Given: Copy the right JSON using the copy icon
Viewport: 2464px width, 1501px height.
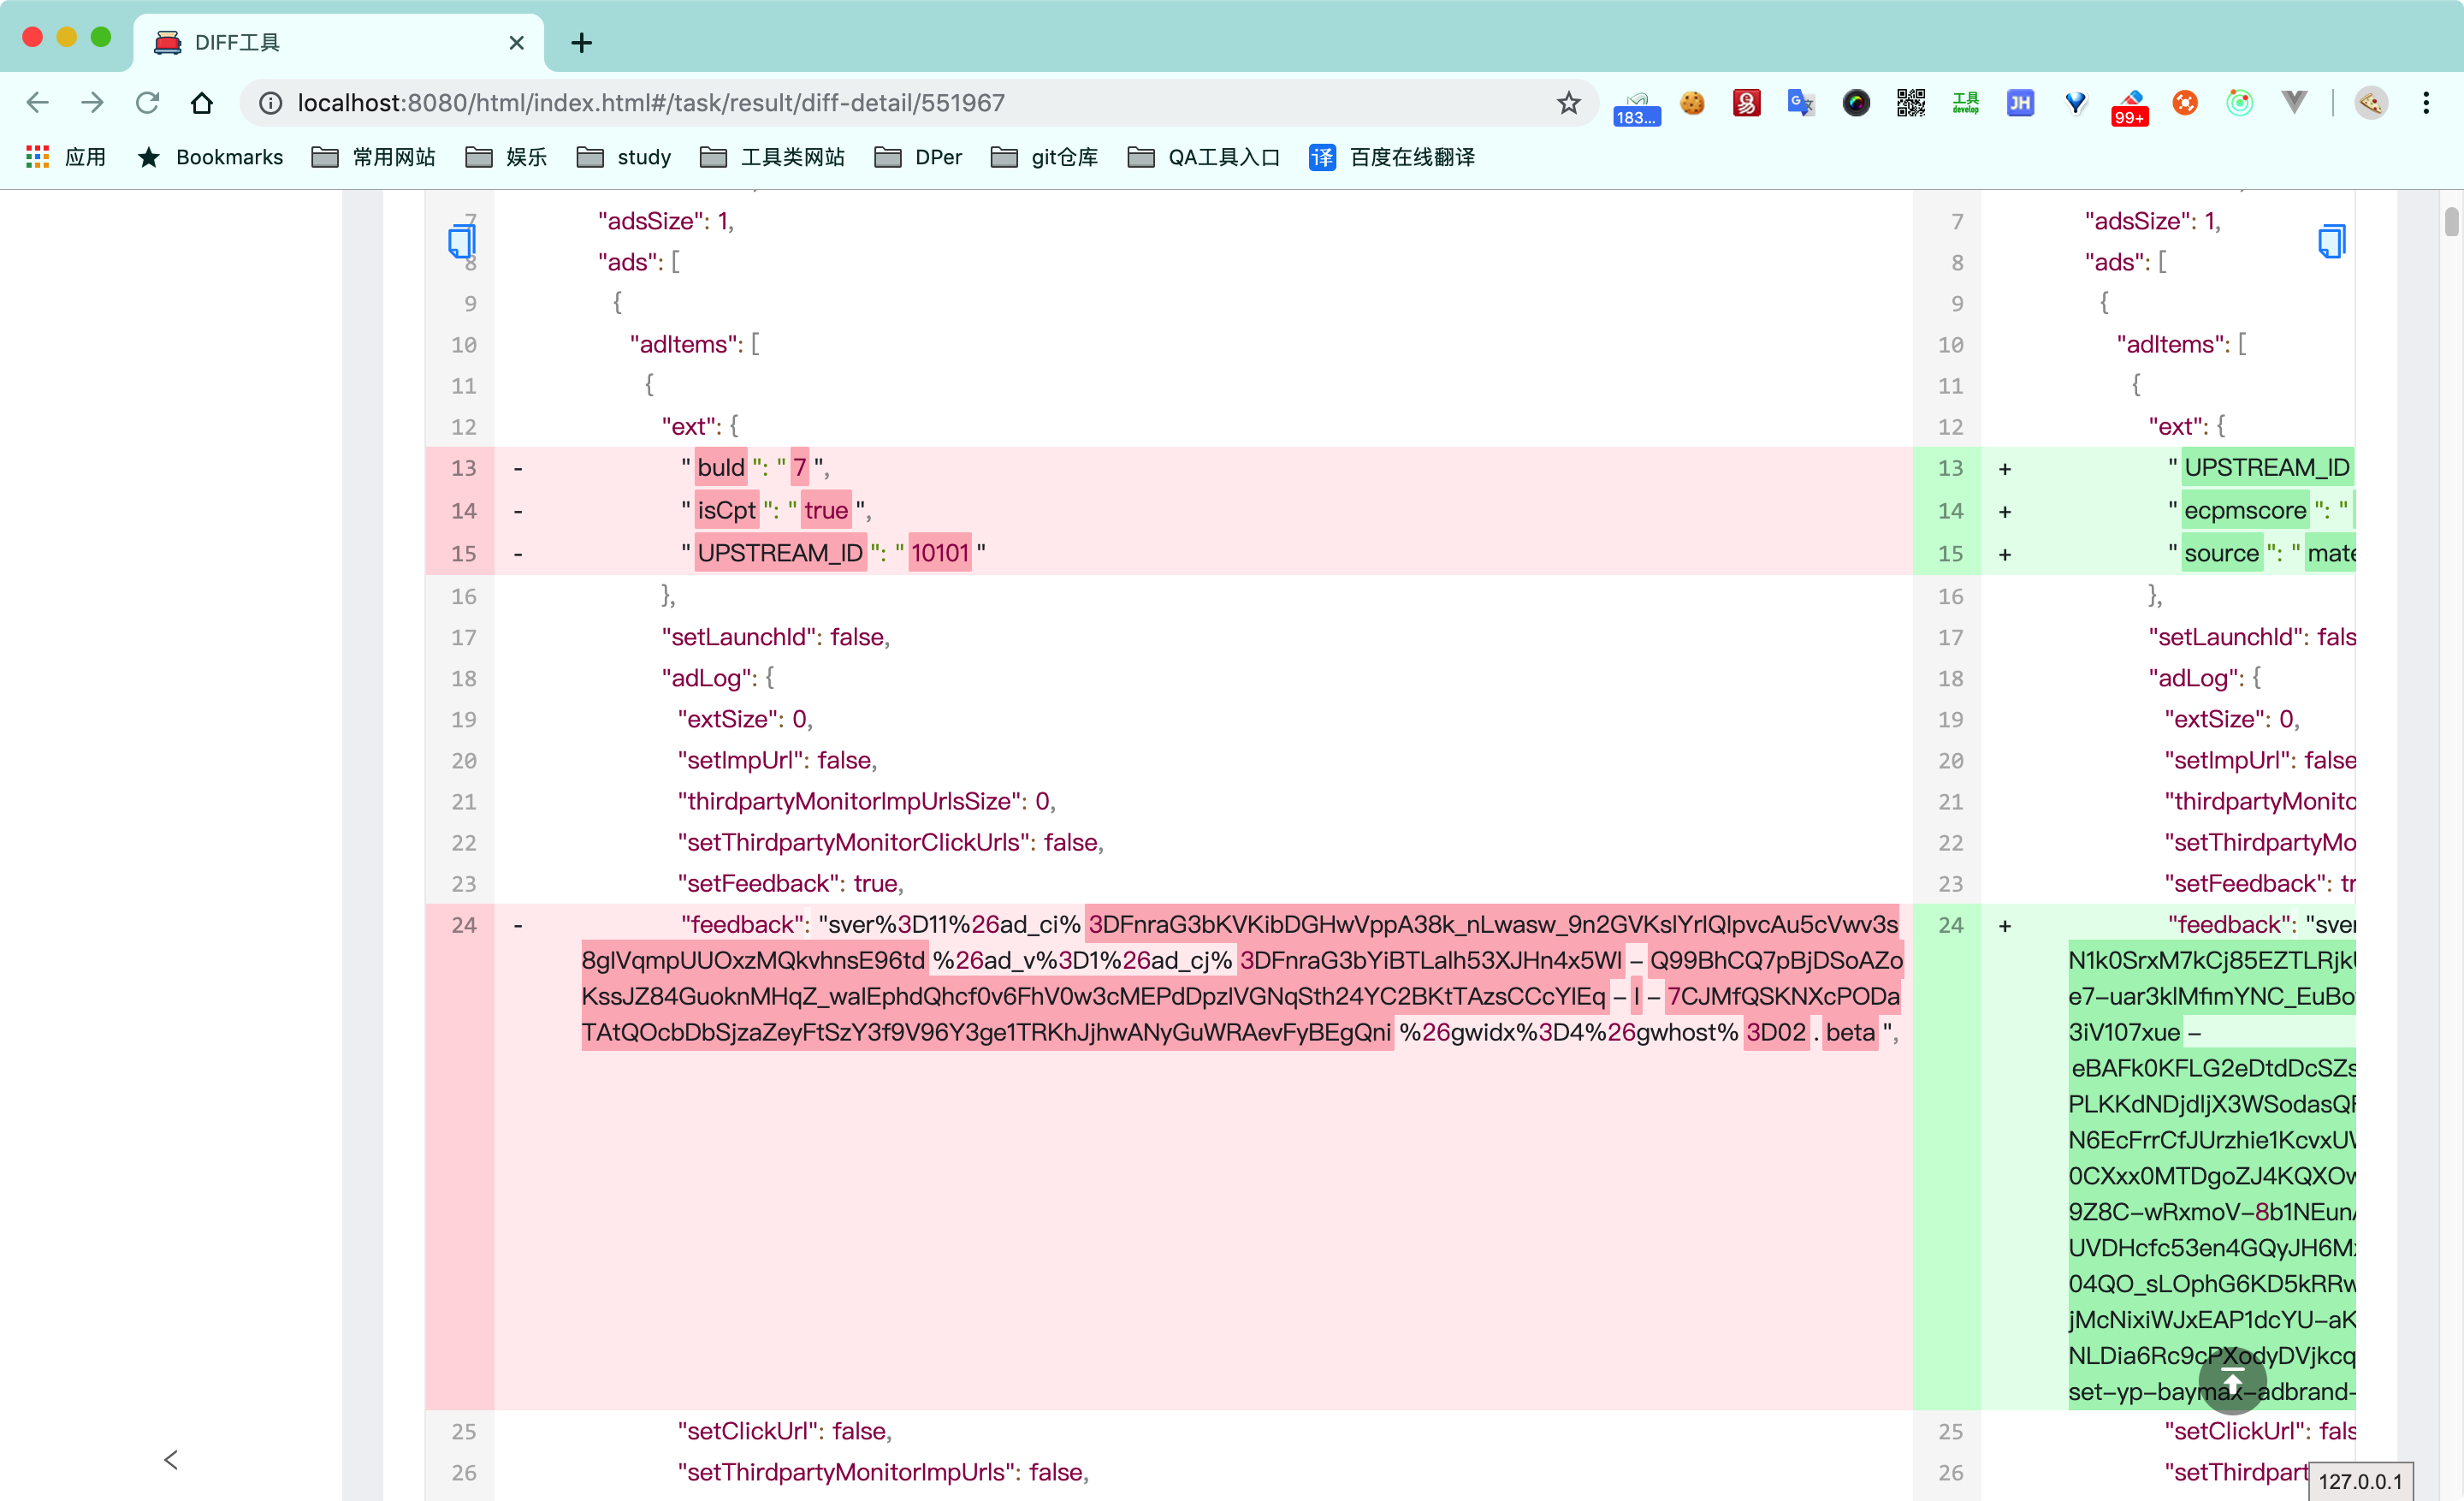Looking at the screenshot, I should coord(2331,241).
